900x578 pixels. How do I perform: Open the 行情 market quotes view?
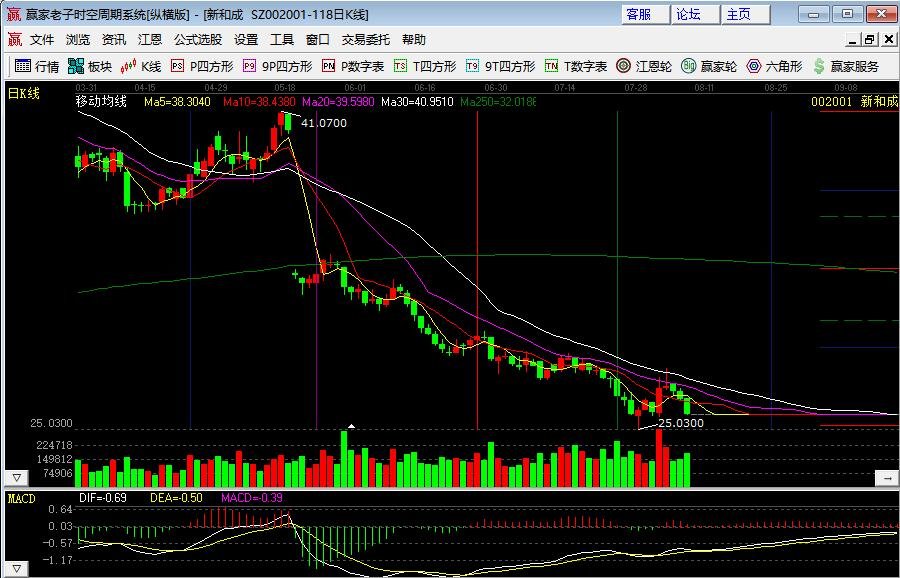click(x=37, y=67)
